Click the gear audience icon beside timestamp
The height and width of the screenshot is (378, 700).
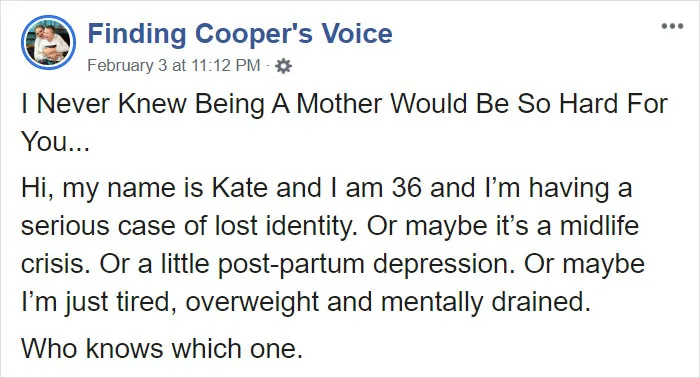pos(283,66)
